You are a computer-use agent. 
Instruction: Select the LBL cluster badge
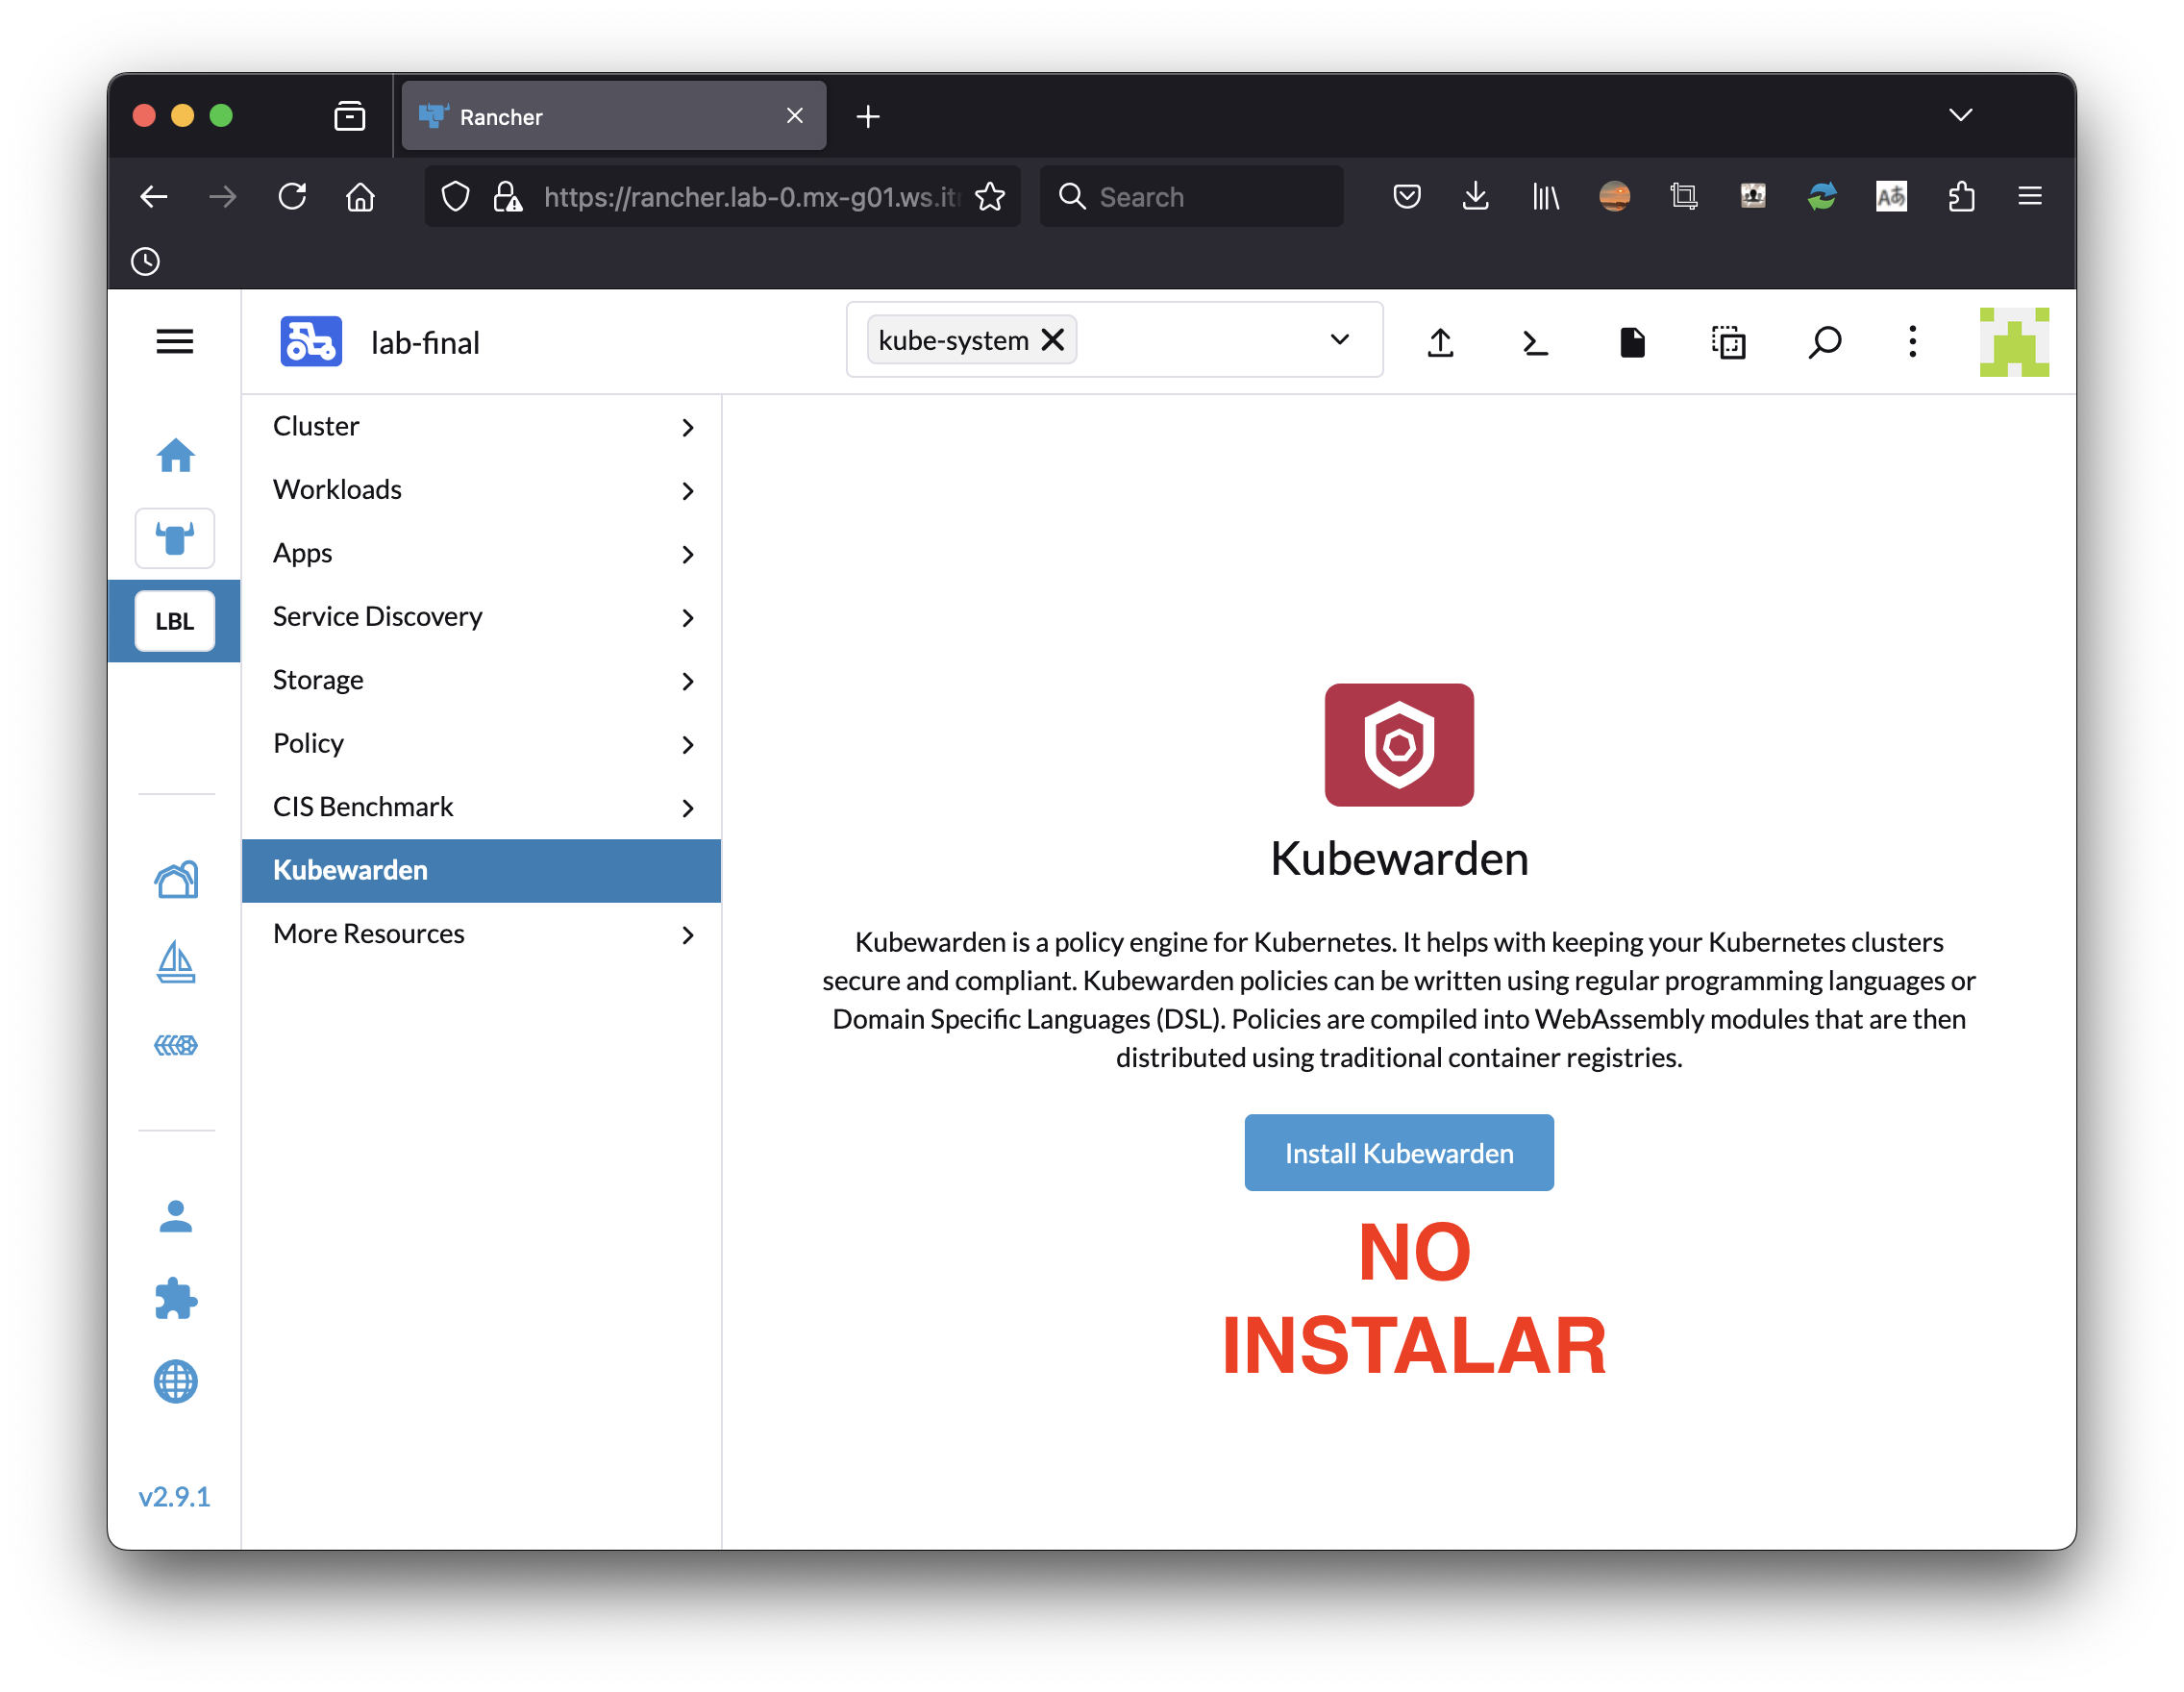[175, 622]
